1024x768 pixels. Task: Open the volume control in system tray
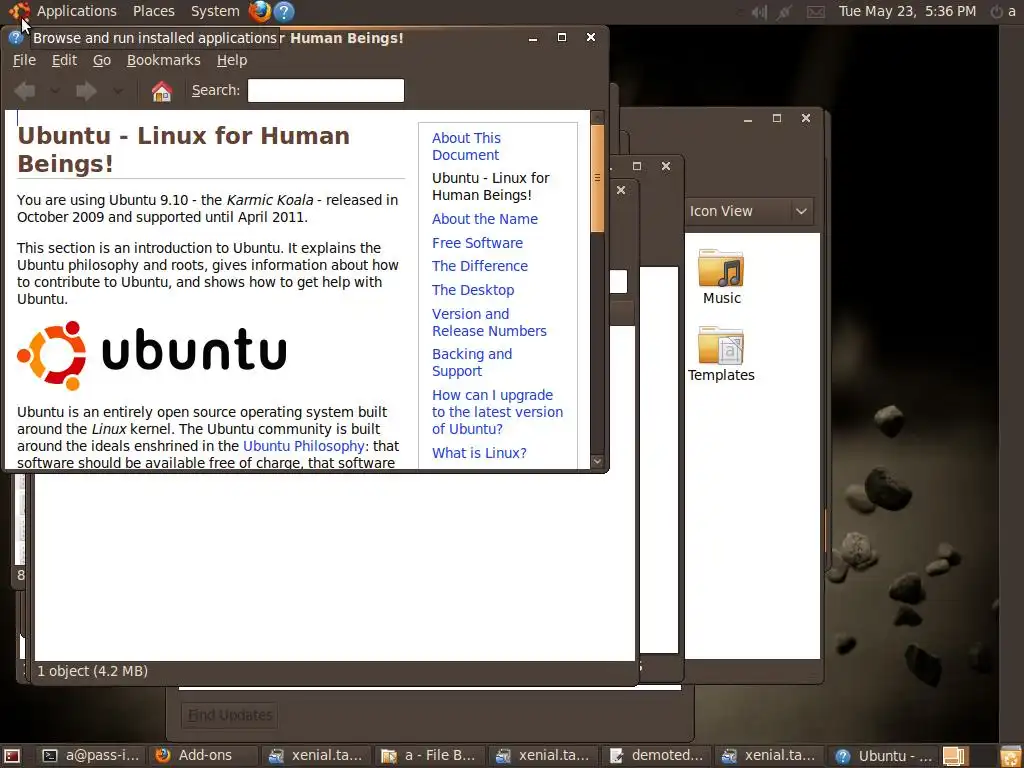point(759,12)
